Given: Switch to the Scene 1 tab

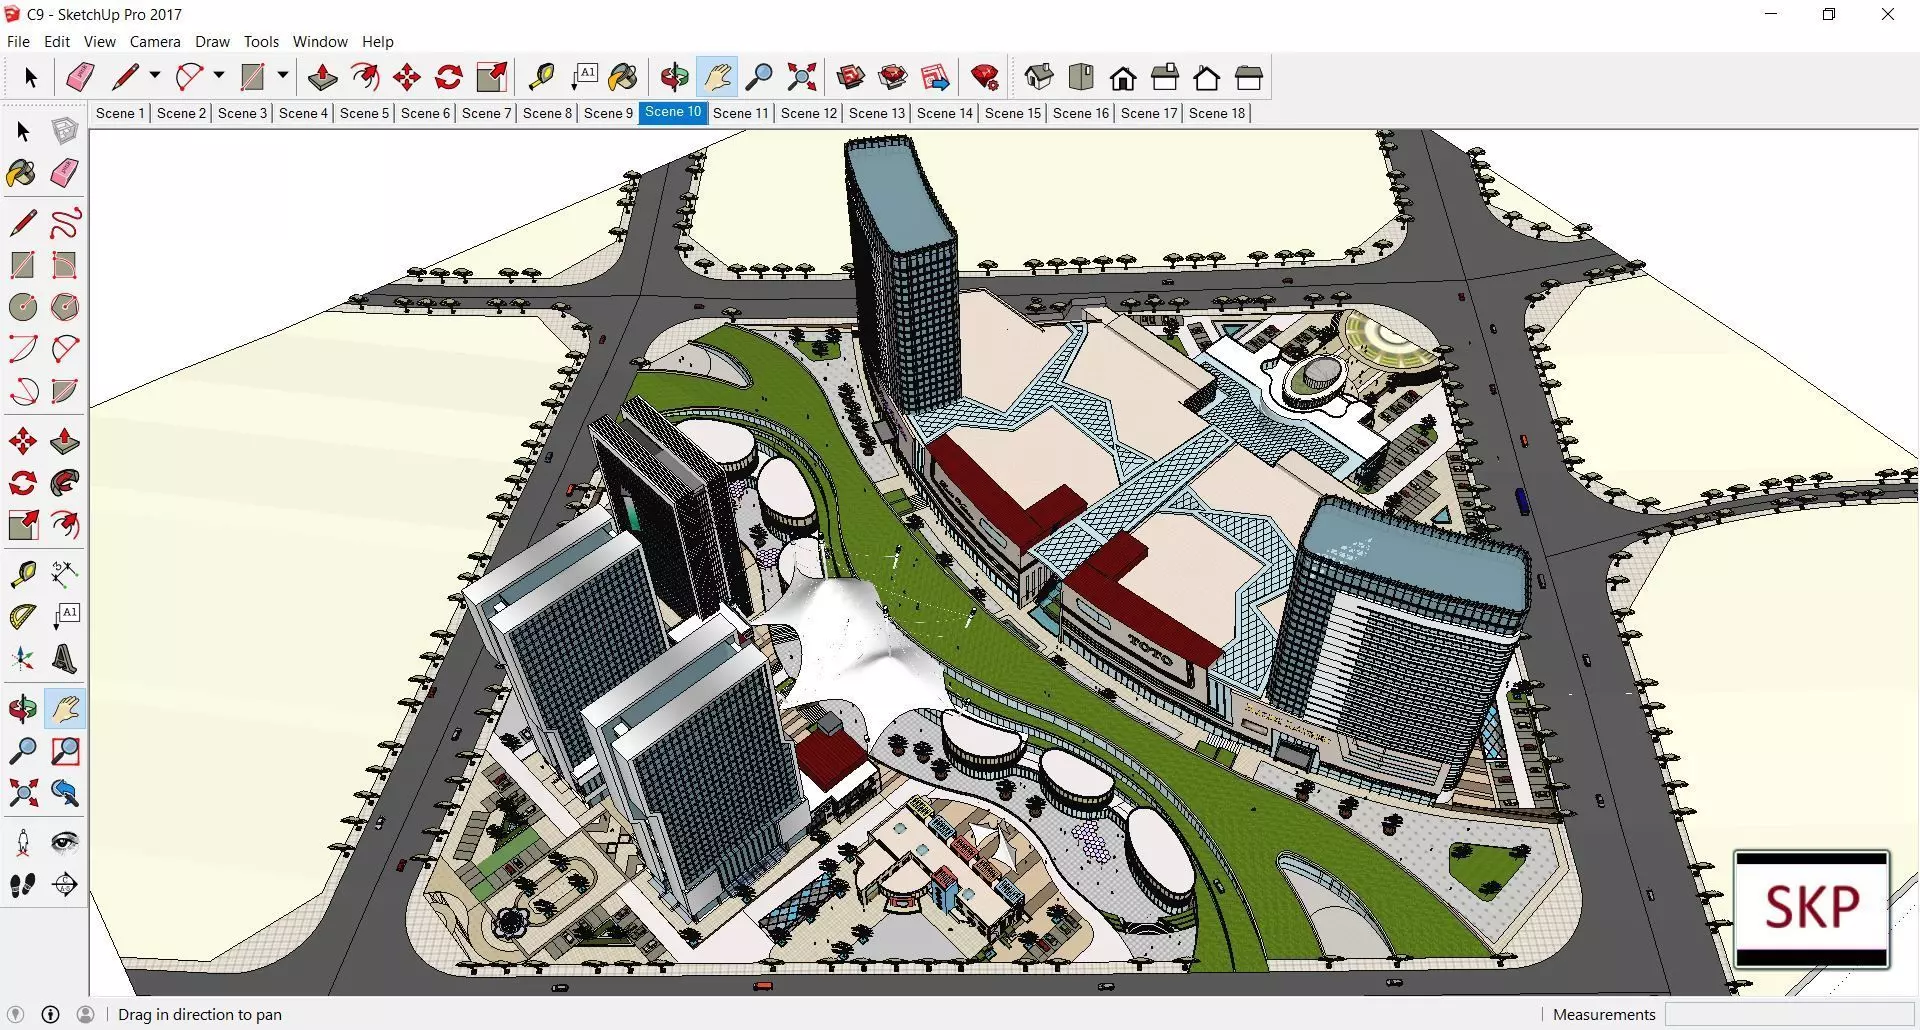Looking at the screenshot, I should click(x=120, y=113).
